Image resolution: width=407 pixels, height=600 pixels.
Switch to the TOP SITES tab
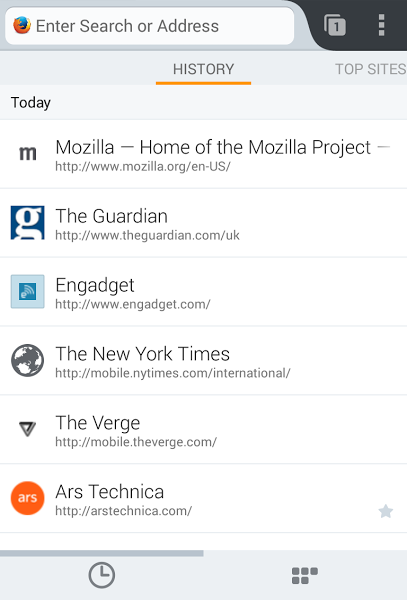click(370, 69)
